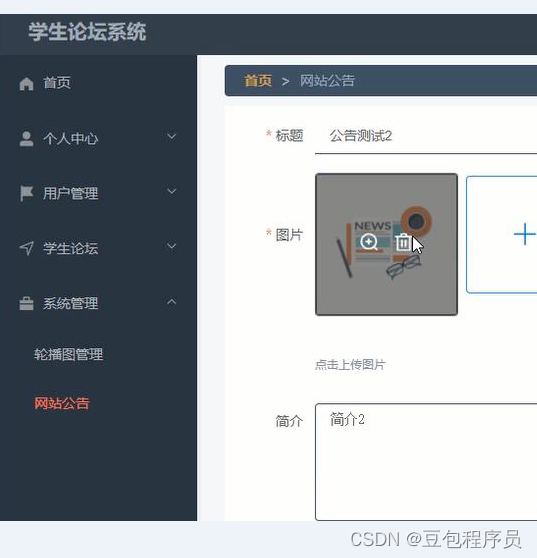The image size is (537, 558).
Task: Click 网站公告 in the breadcrumb
Action: click(327, 80)
